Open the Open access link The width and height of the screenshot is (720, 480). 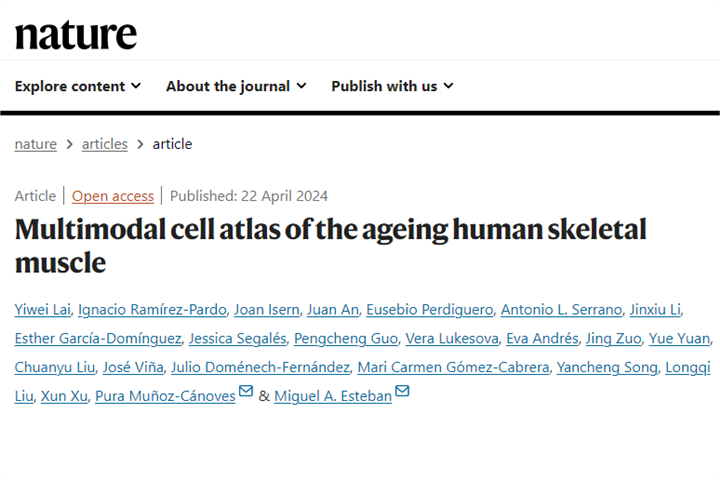click(x=113, y=196)
